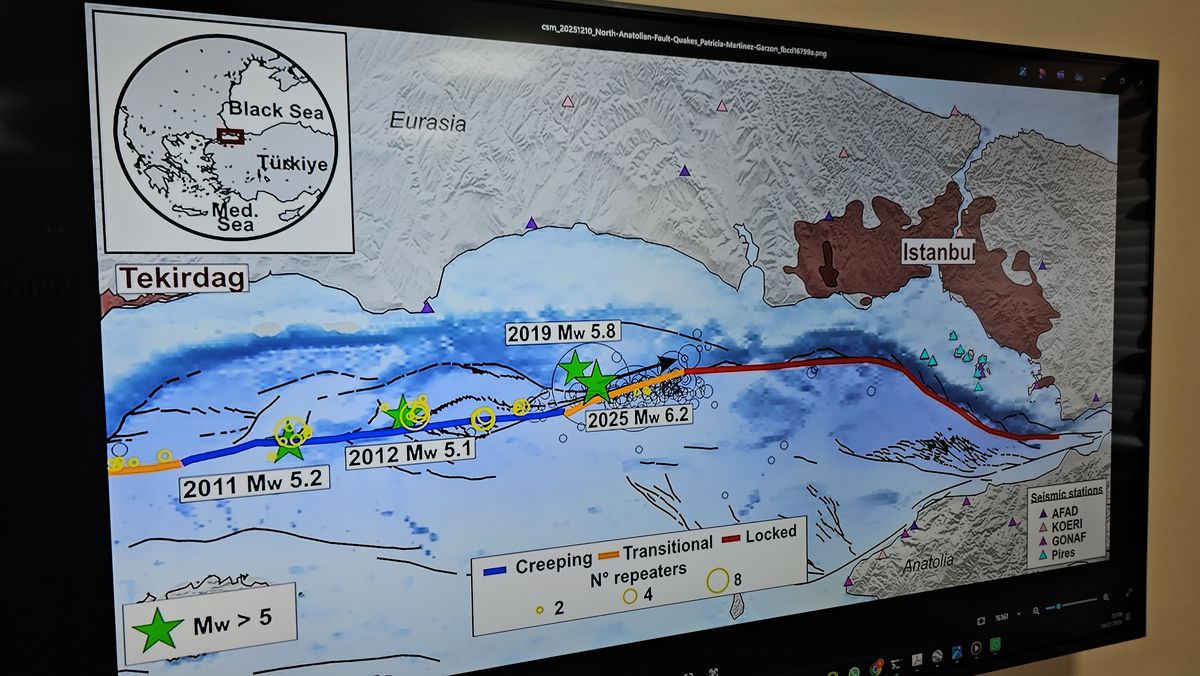Click the zoom out magnifier icon
Screen dimensions: 1200x676
1036,611
